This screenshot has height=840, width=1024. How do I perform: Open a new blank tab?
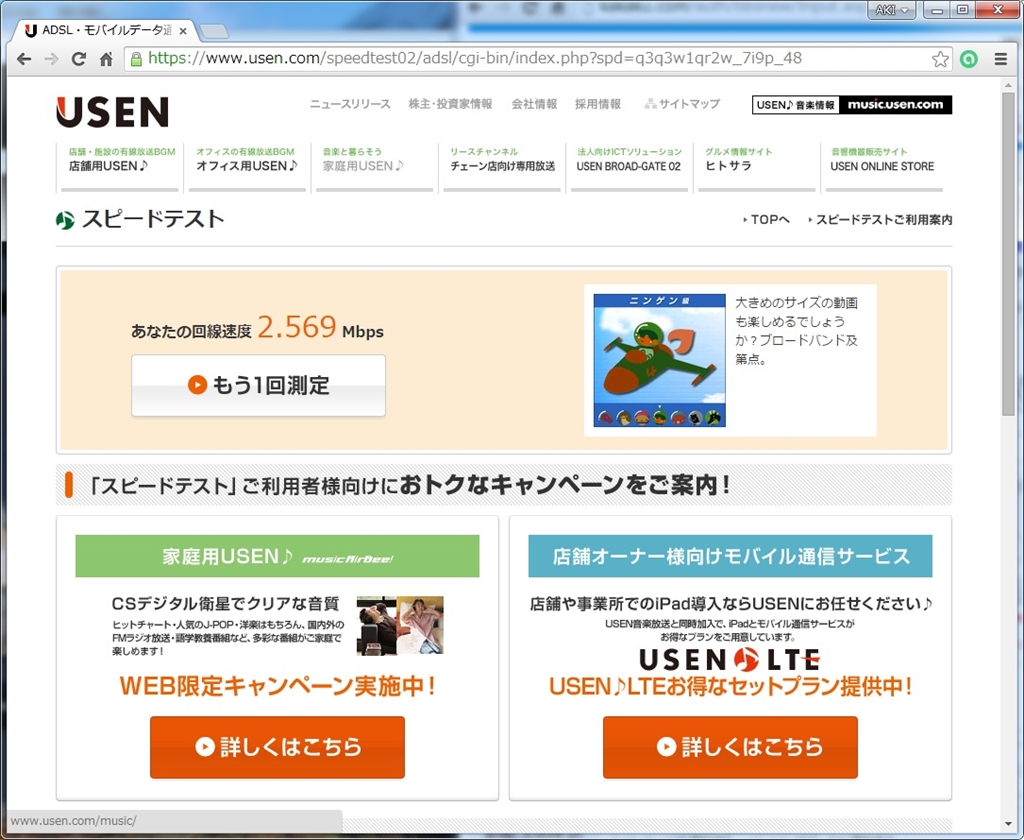214,31
